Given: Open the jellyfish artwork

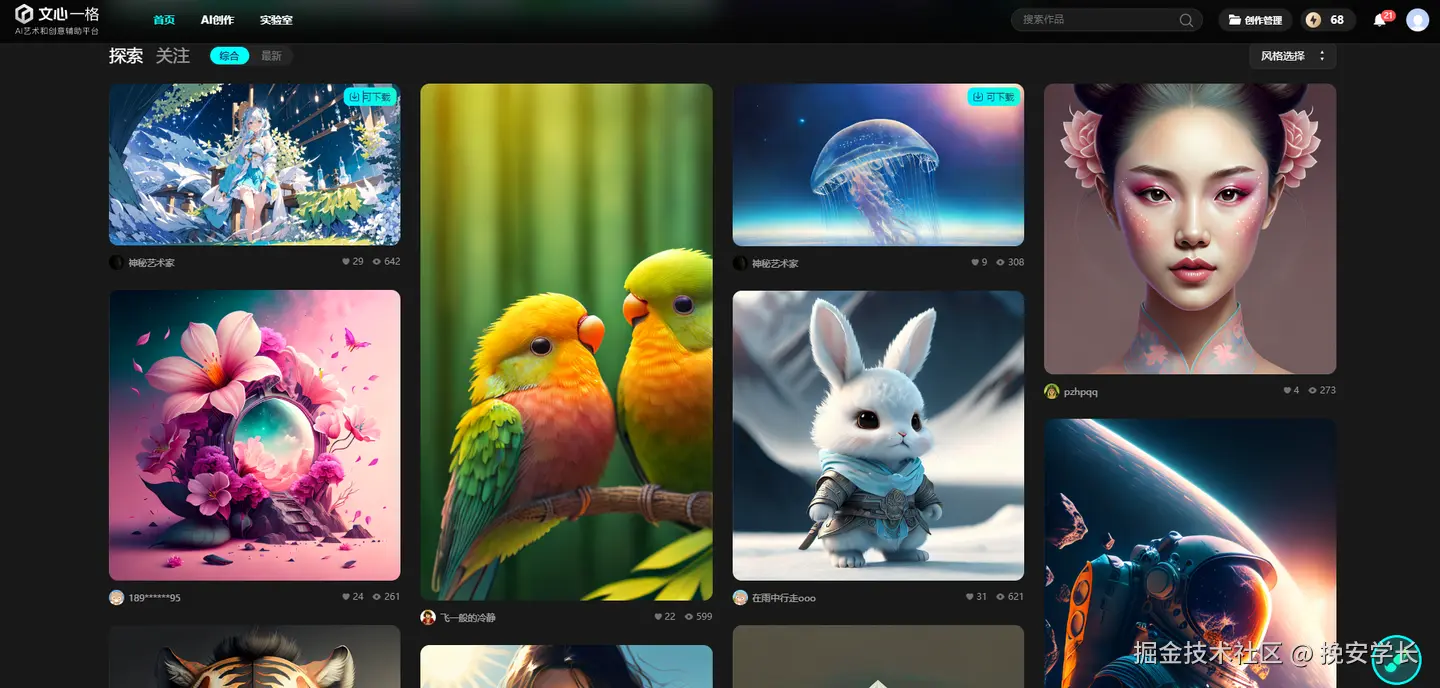Looking at the screenshot, I should (x=878, y=165).
